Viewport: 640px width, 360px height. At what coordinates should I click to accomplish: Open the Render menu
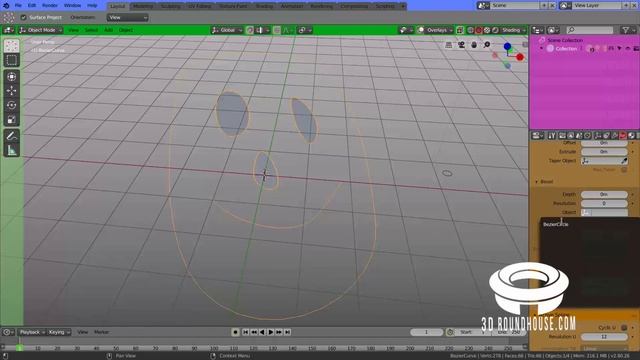pyautogui.click(x=50, y=6)
